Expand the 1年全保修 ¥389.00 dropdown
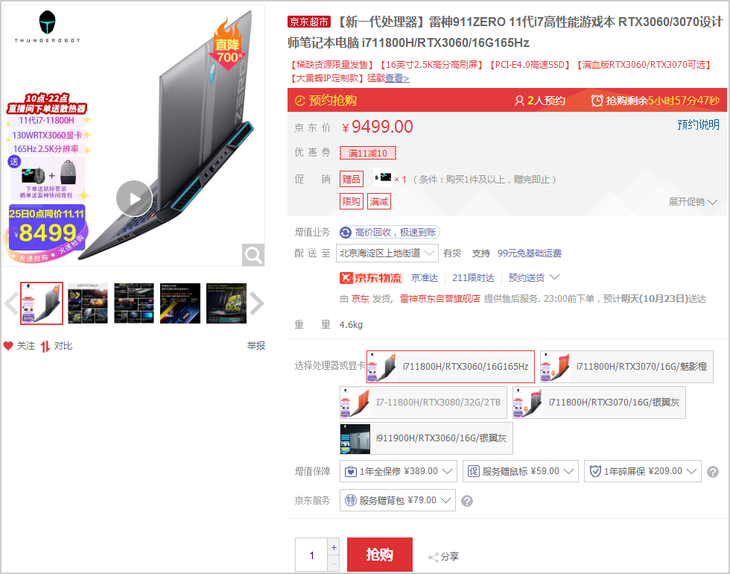 point(399,471)
